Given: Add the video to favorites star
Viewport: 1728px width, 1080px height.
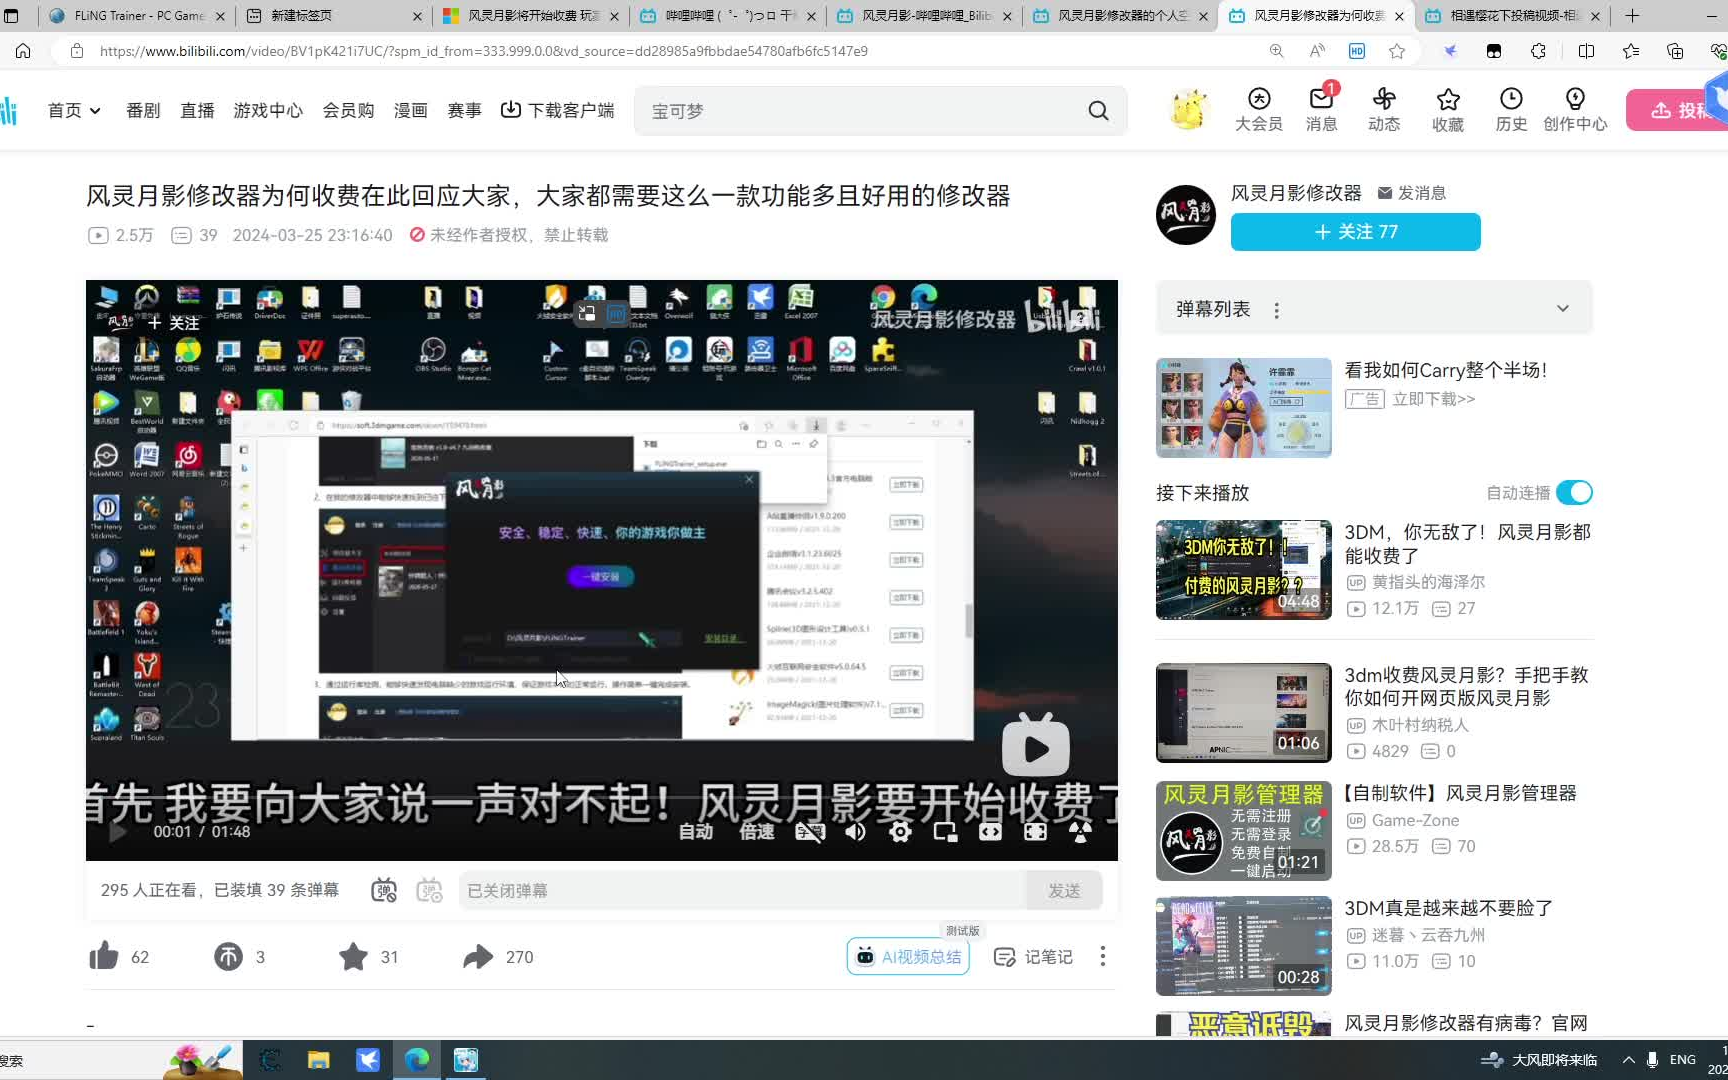Looking at the screenshot, I should 353,957.
